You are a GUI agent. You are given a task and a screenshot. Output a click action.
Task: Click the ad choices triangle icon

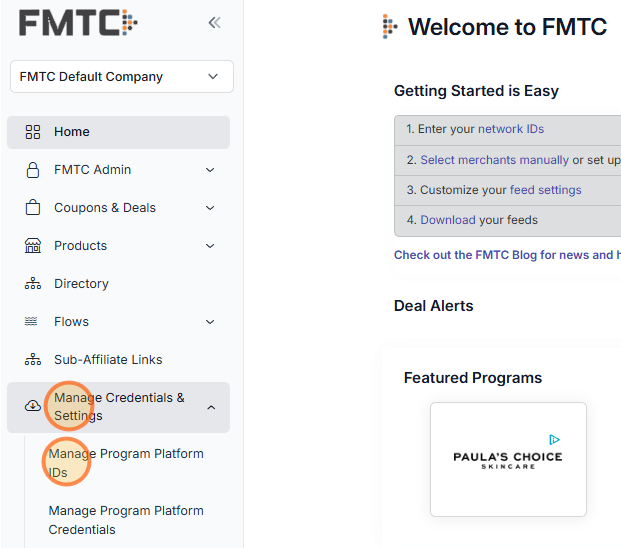[554, 439]
